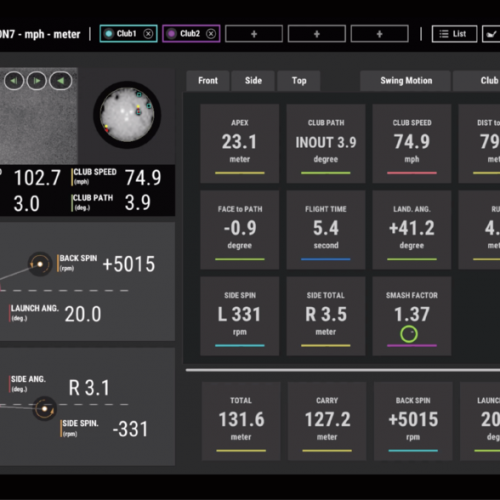
Task: Open the Swing Motion tab
Action: pyautogui.click(x=406, y=81)
